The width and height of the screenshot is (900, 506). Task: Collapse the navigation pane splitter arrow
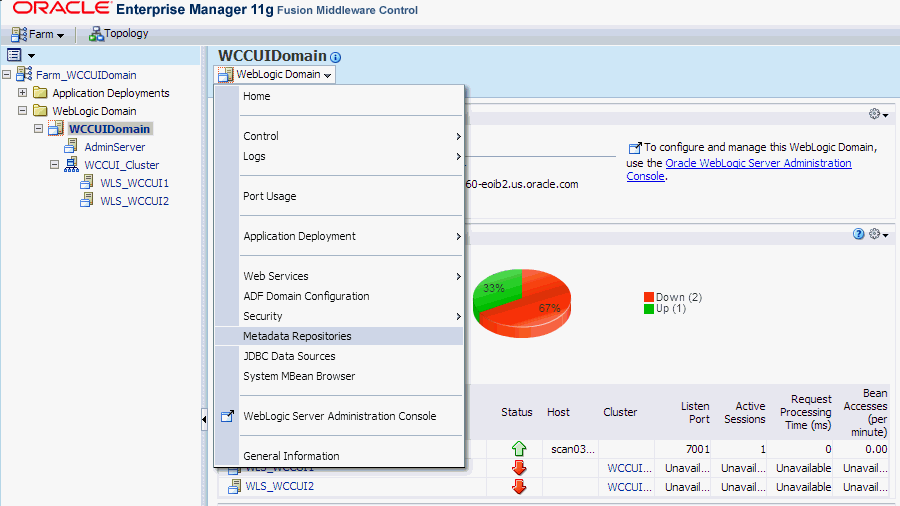click(204, 419)
